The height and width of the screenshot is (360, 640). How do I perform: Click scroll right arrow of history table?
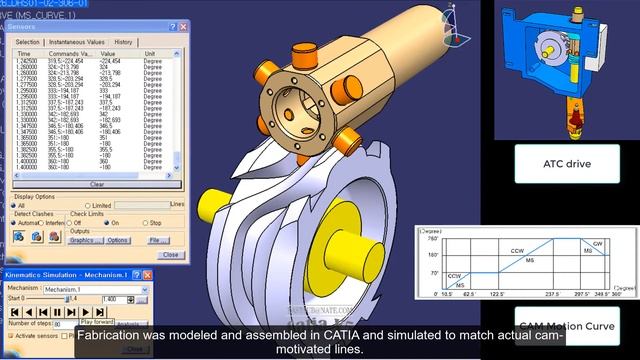[169, 176]
